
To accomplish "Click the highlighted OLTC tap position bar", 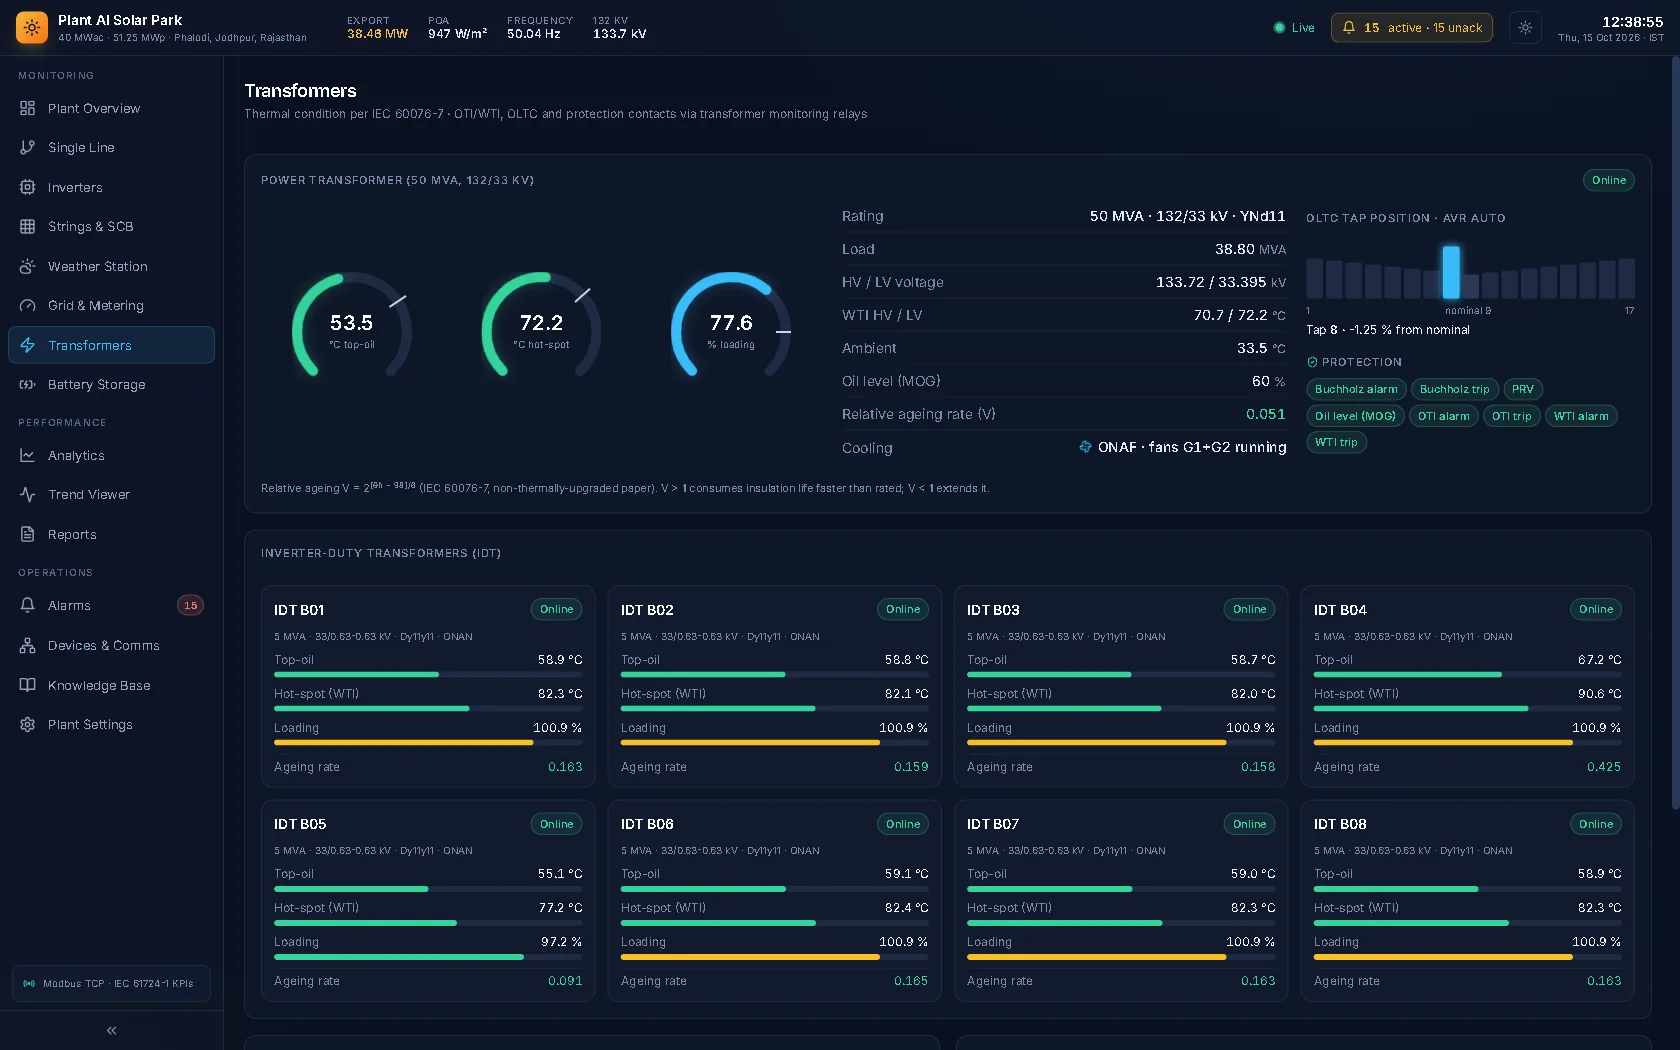I will pos(1451,272).
